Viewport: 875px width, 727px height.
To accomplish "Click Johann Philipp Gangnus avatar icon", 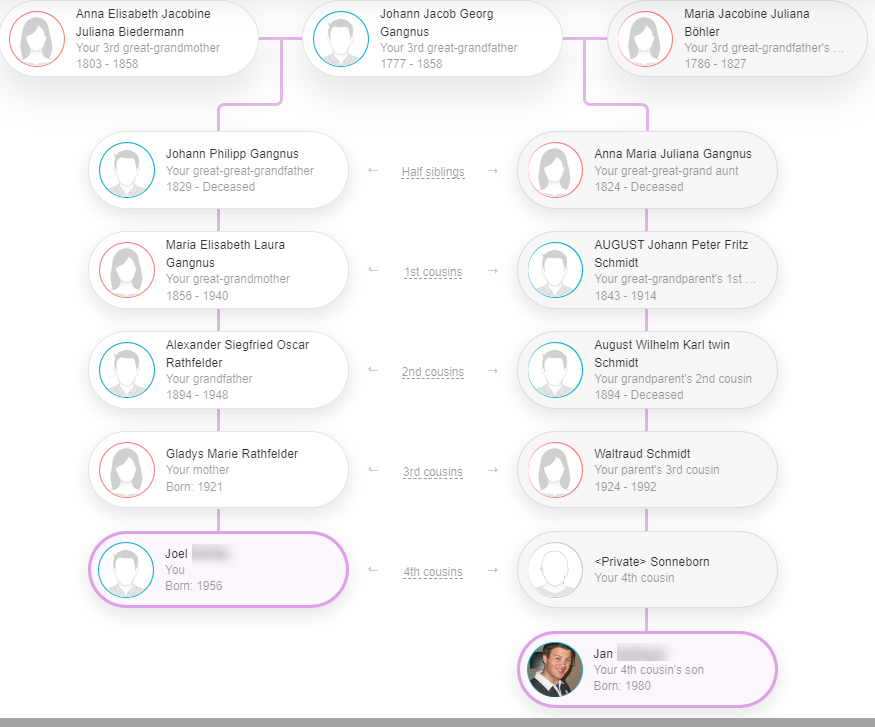I will pyautogui.click(x=127, y=170).
